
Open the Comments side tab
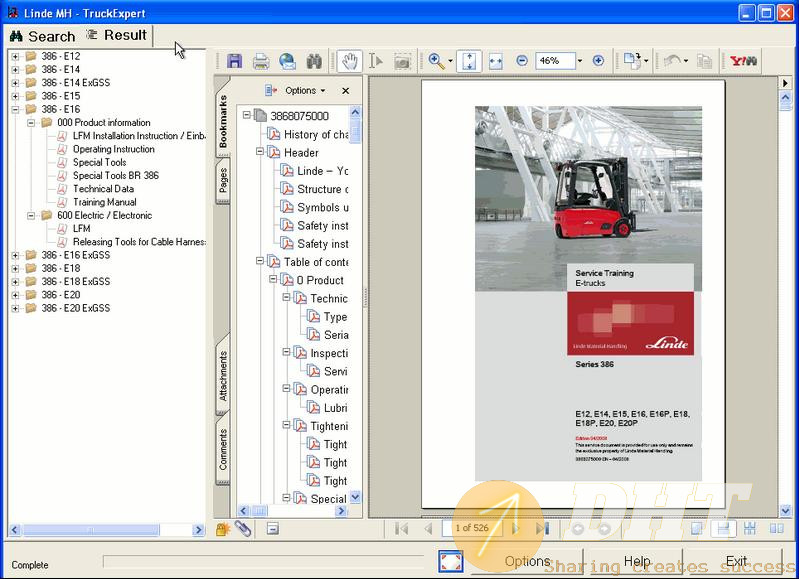[223, 449]
